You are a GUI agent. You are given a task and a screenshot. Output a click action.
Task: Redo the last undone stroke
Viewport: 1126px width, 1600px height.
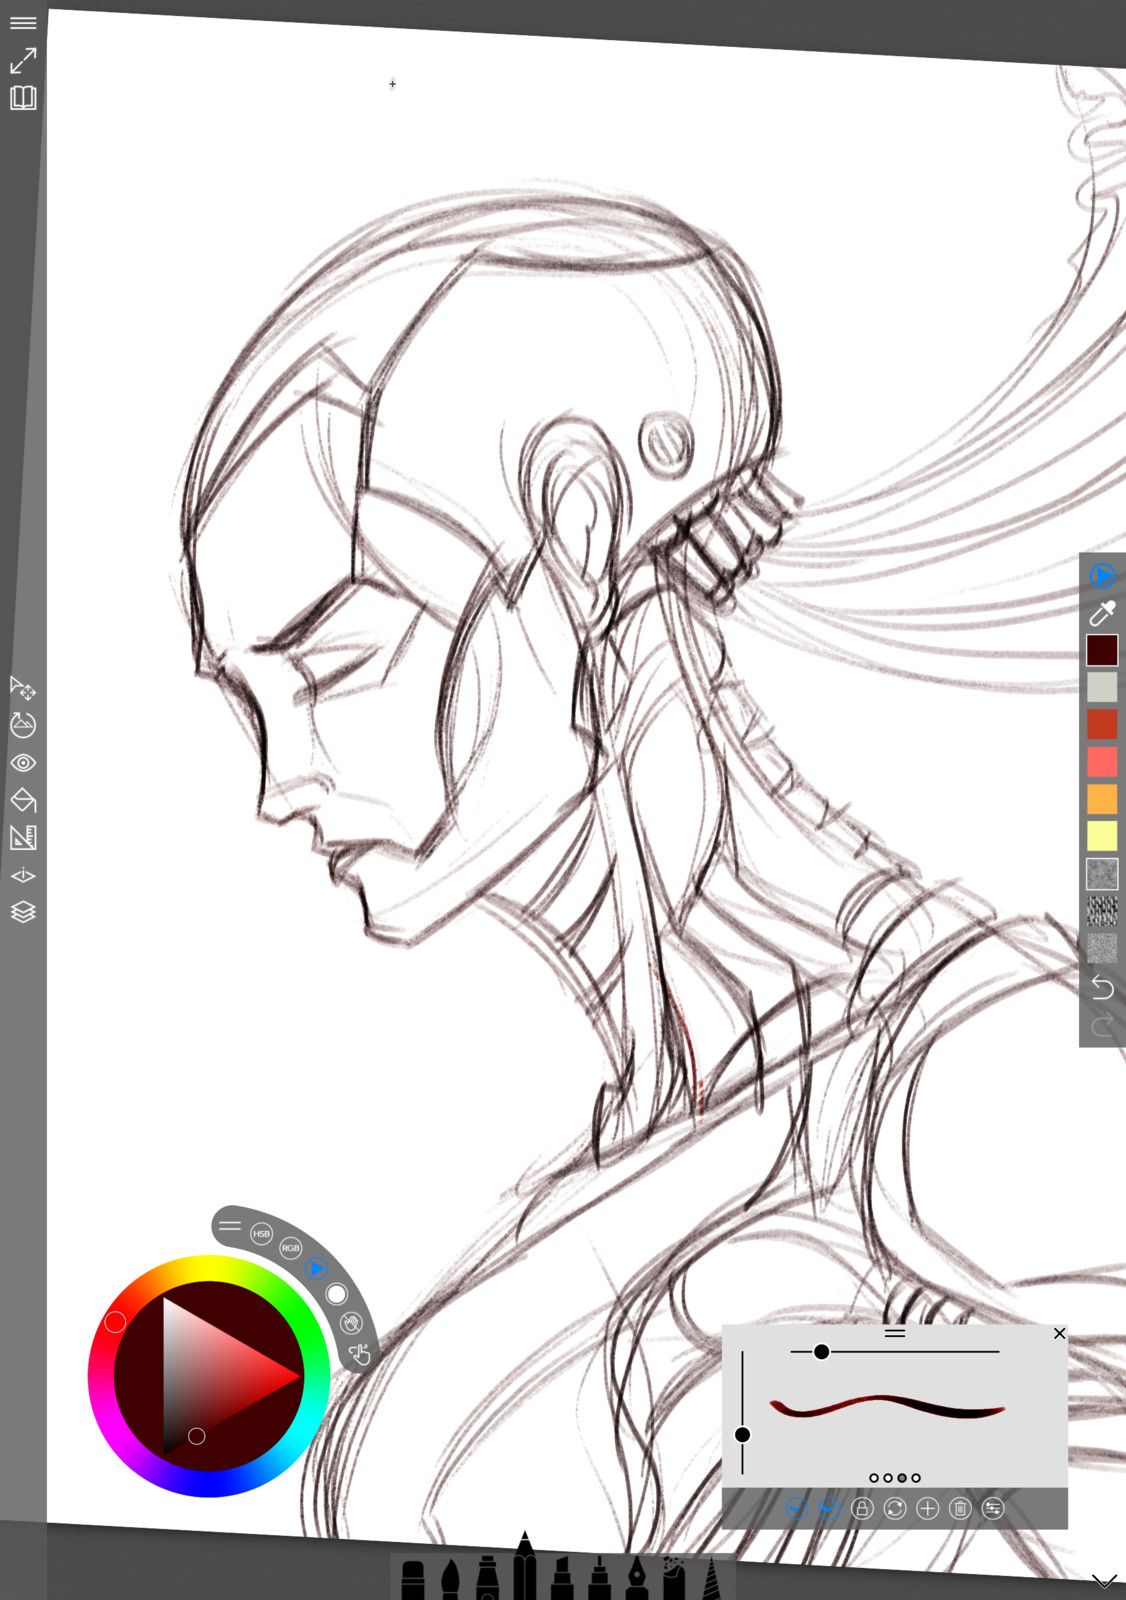pos(1102,1025)
